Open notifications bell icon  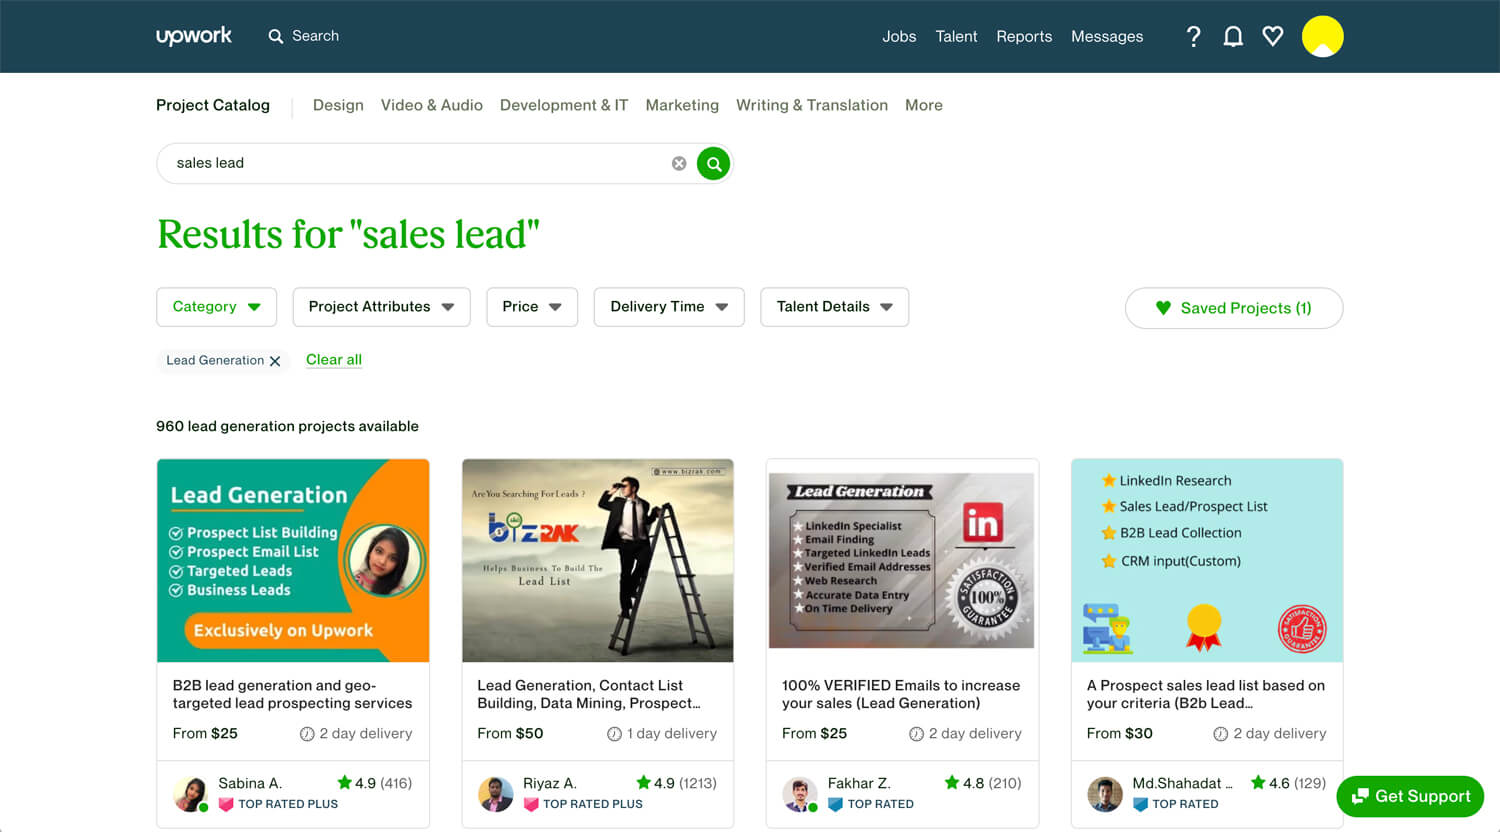pyautogui.click(x=1233, y=36)
